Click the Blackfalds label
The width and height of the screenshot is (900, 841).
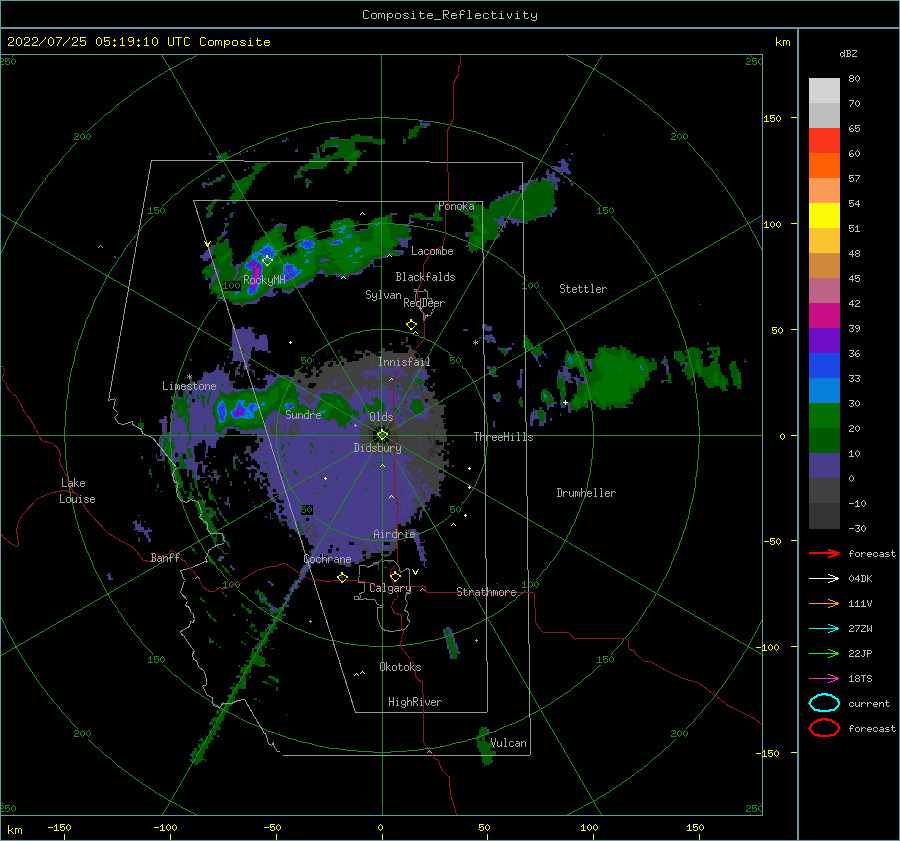click(425, 277)
